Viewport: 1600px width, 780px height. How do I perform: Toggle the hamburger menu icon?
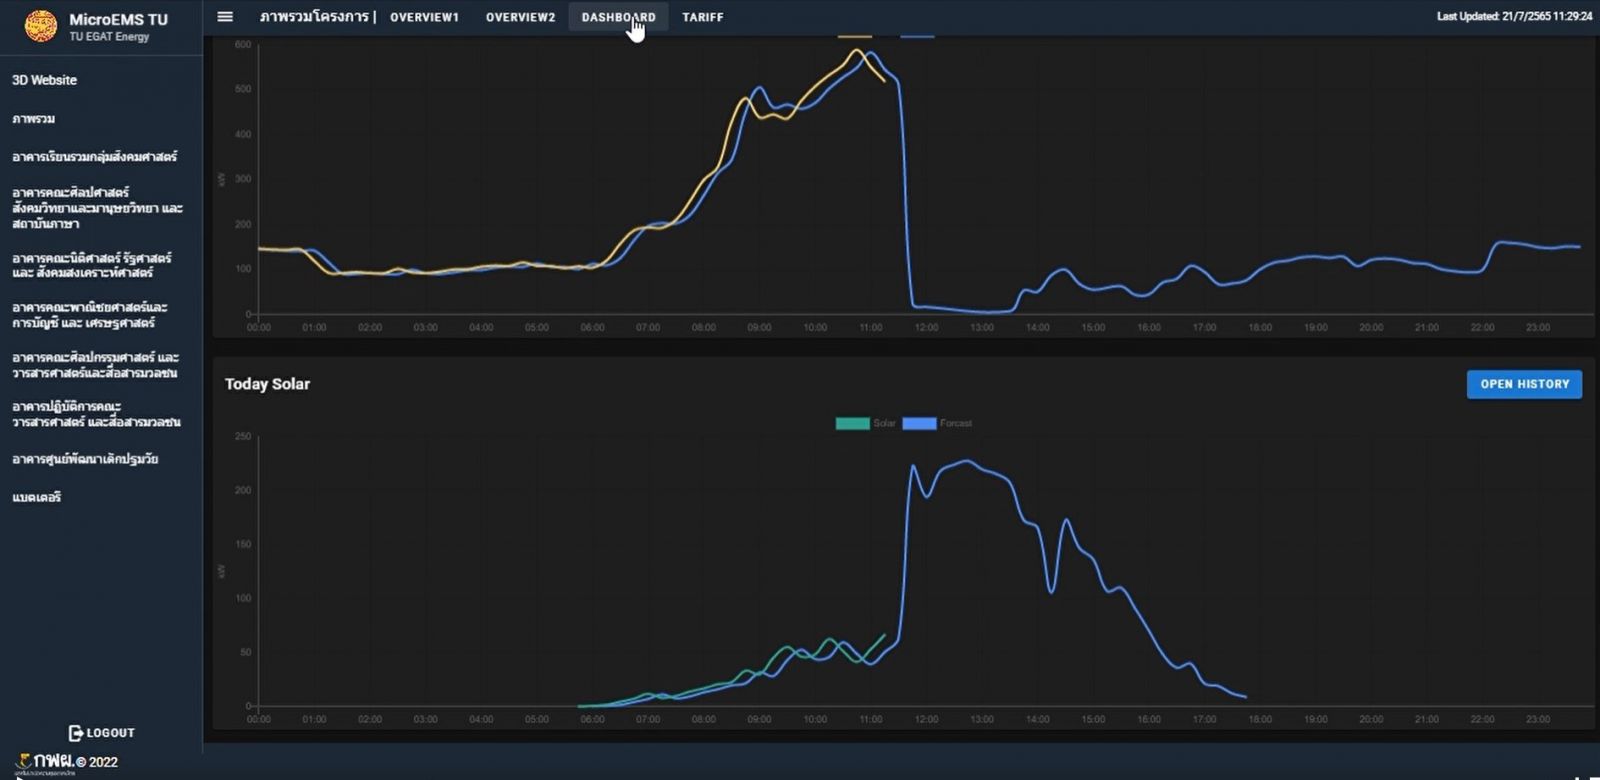225,17
